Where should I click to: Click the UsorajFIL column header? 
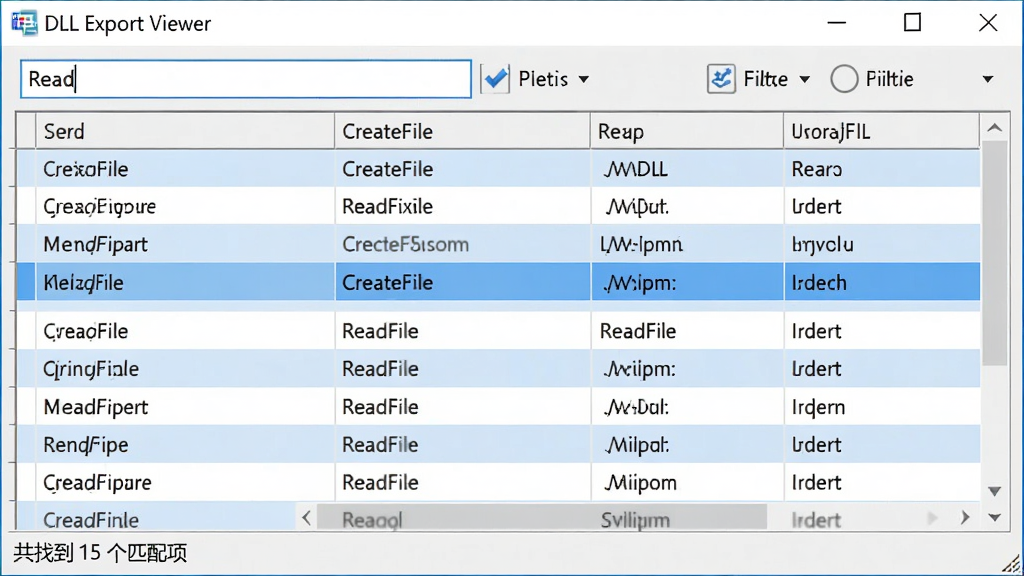coord(882,131)
